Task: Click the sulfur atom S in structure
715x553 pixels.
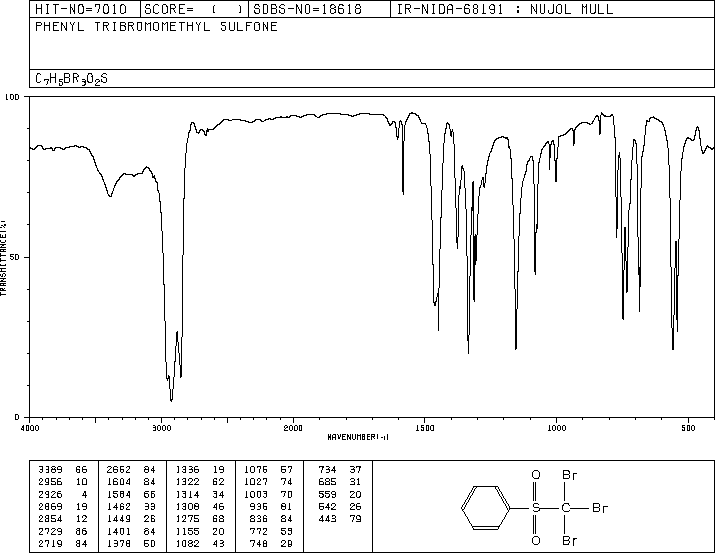Action: (x=536, y=507)
